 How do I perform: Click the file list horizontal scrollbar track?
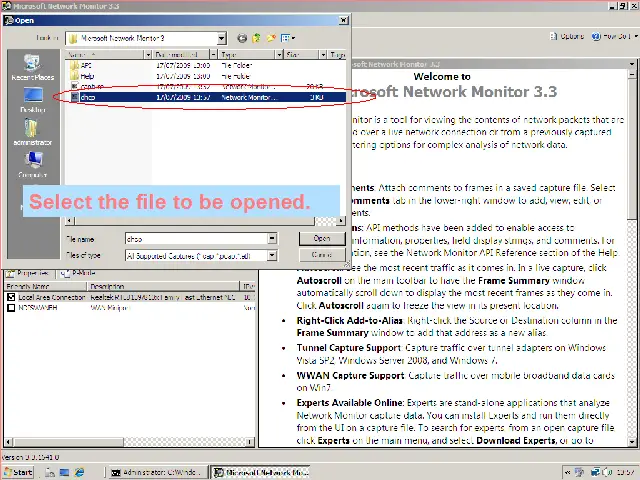coord(325,221)
